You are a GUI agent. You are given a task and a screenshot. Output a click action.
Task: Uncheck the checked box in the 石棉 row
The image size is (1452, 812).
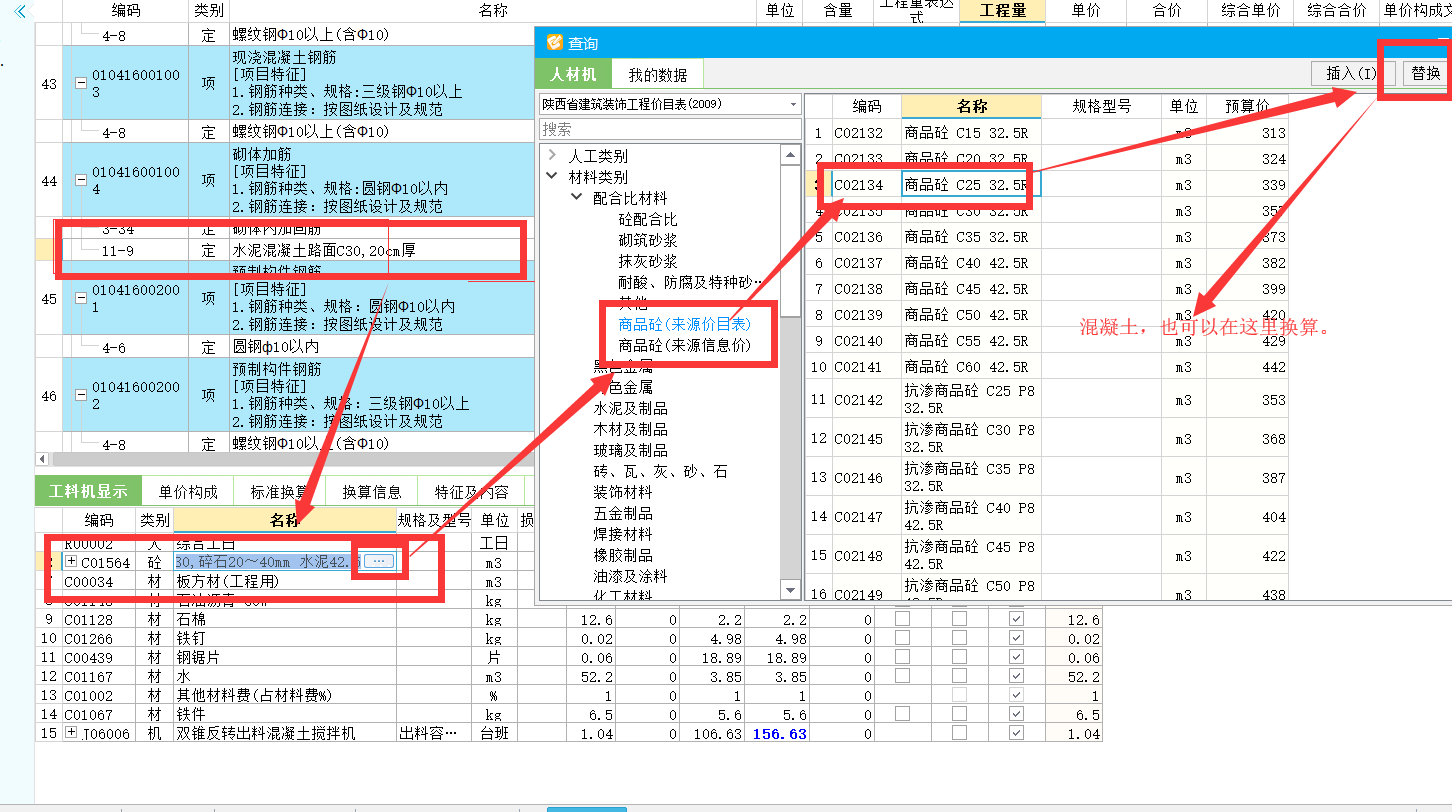pos(1017,620)
